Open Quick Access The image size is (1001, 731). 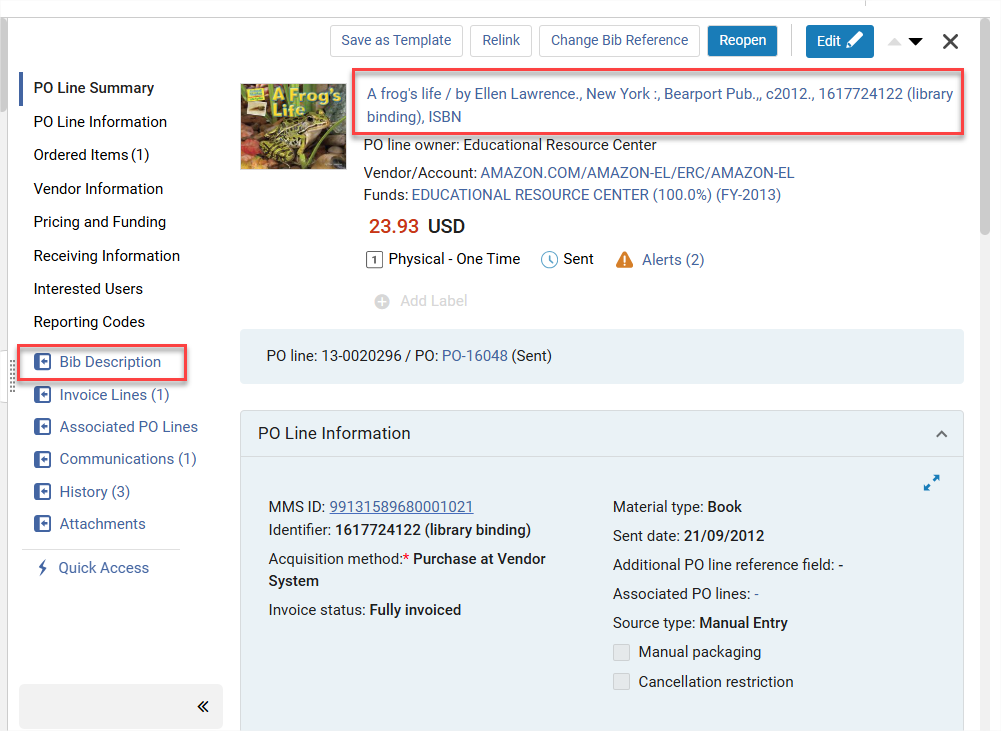(103, 568)
